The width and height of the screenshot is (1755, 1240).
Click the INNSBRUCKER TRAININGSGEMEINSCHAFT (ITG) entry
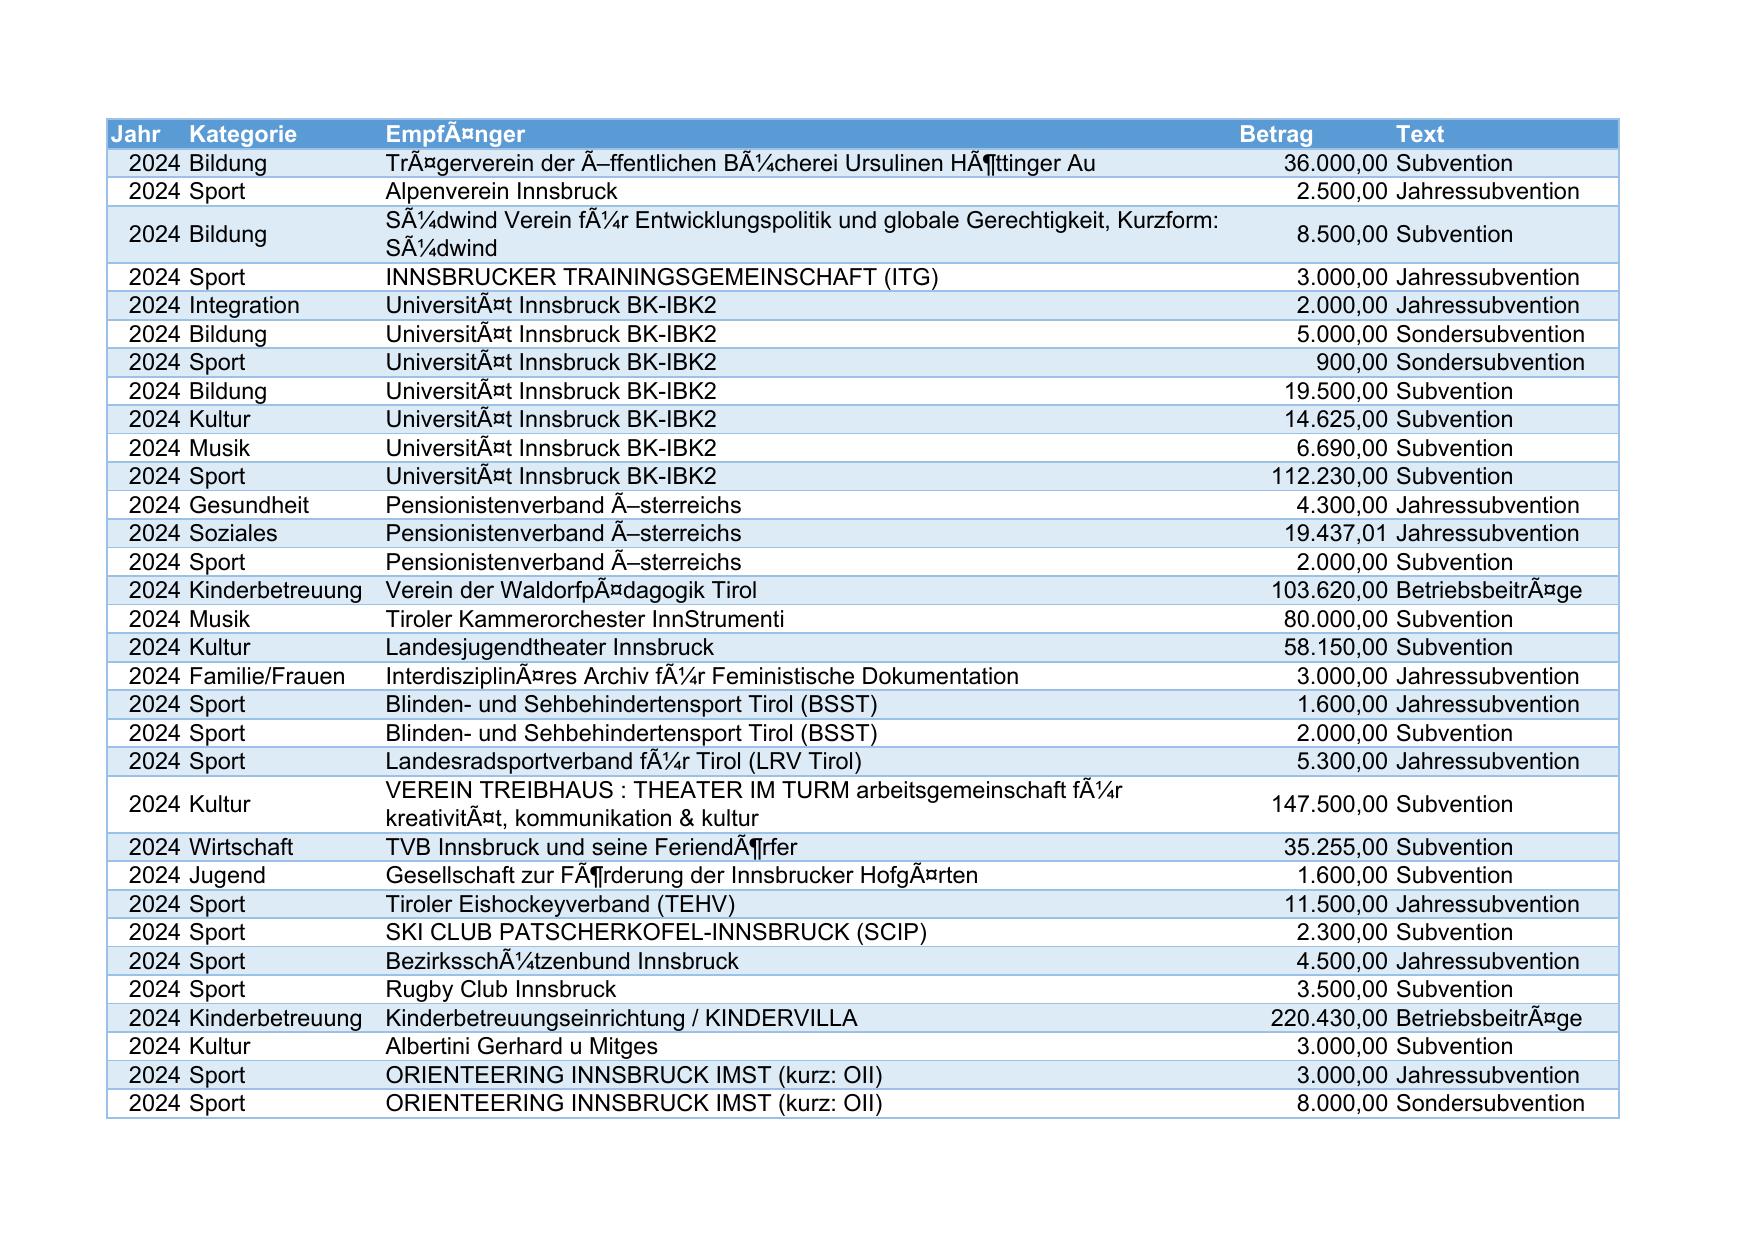pyautogui.click(x=661, y=277)
